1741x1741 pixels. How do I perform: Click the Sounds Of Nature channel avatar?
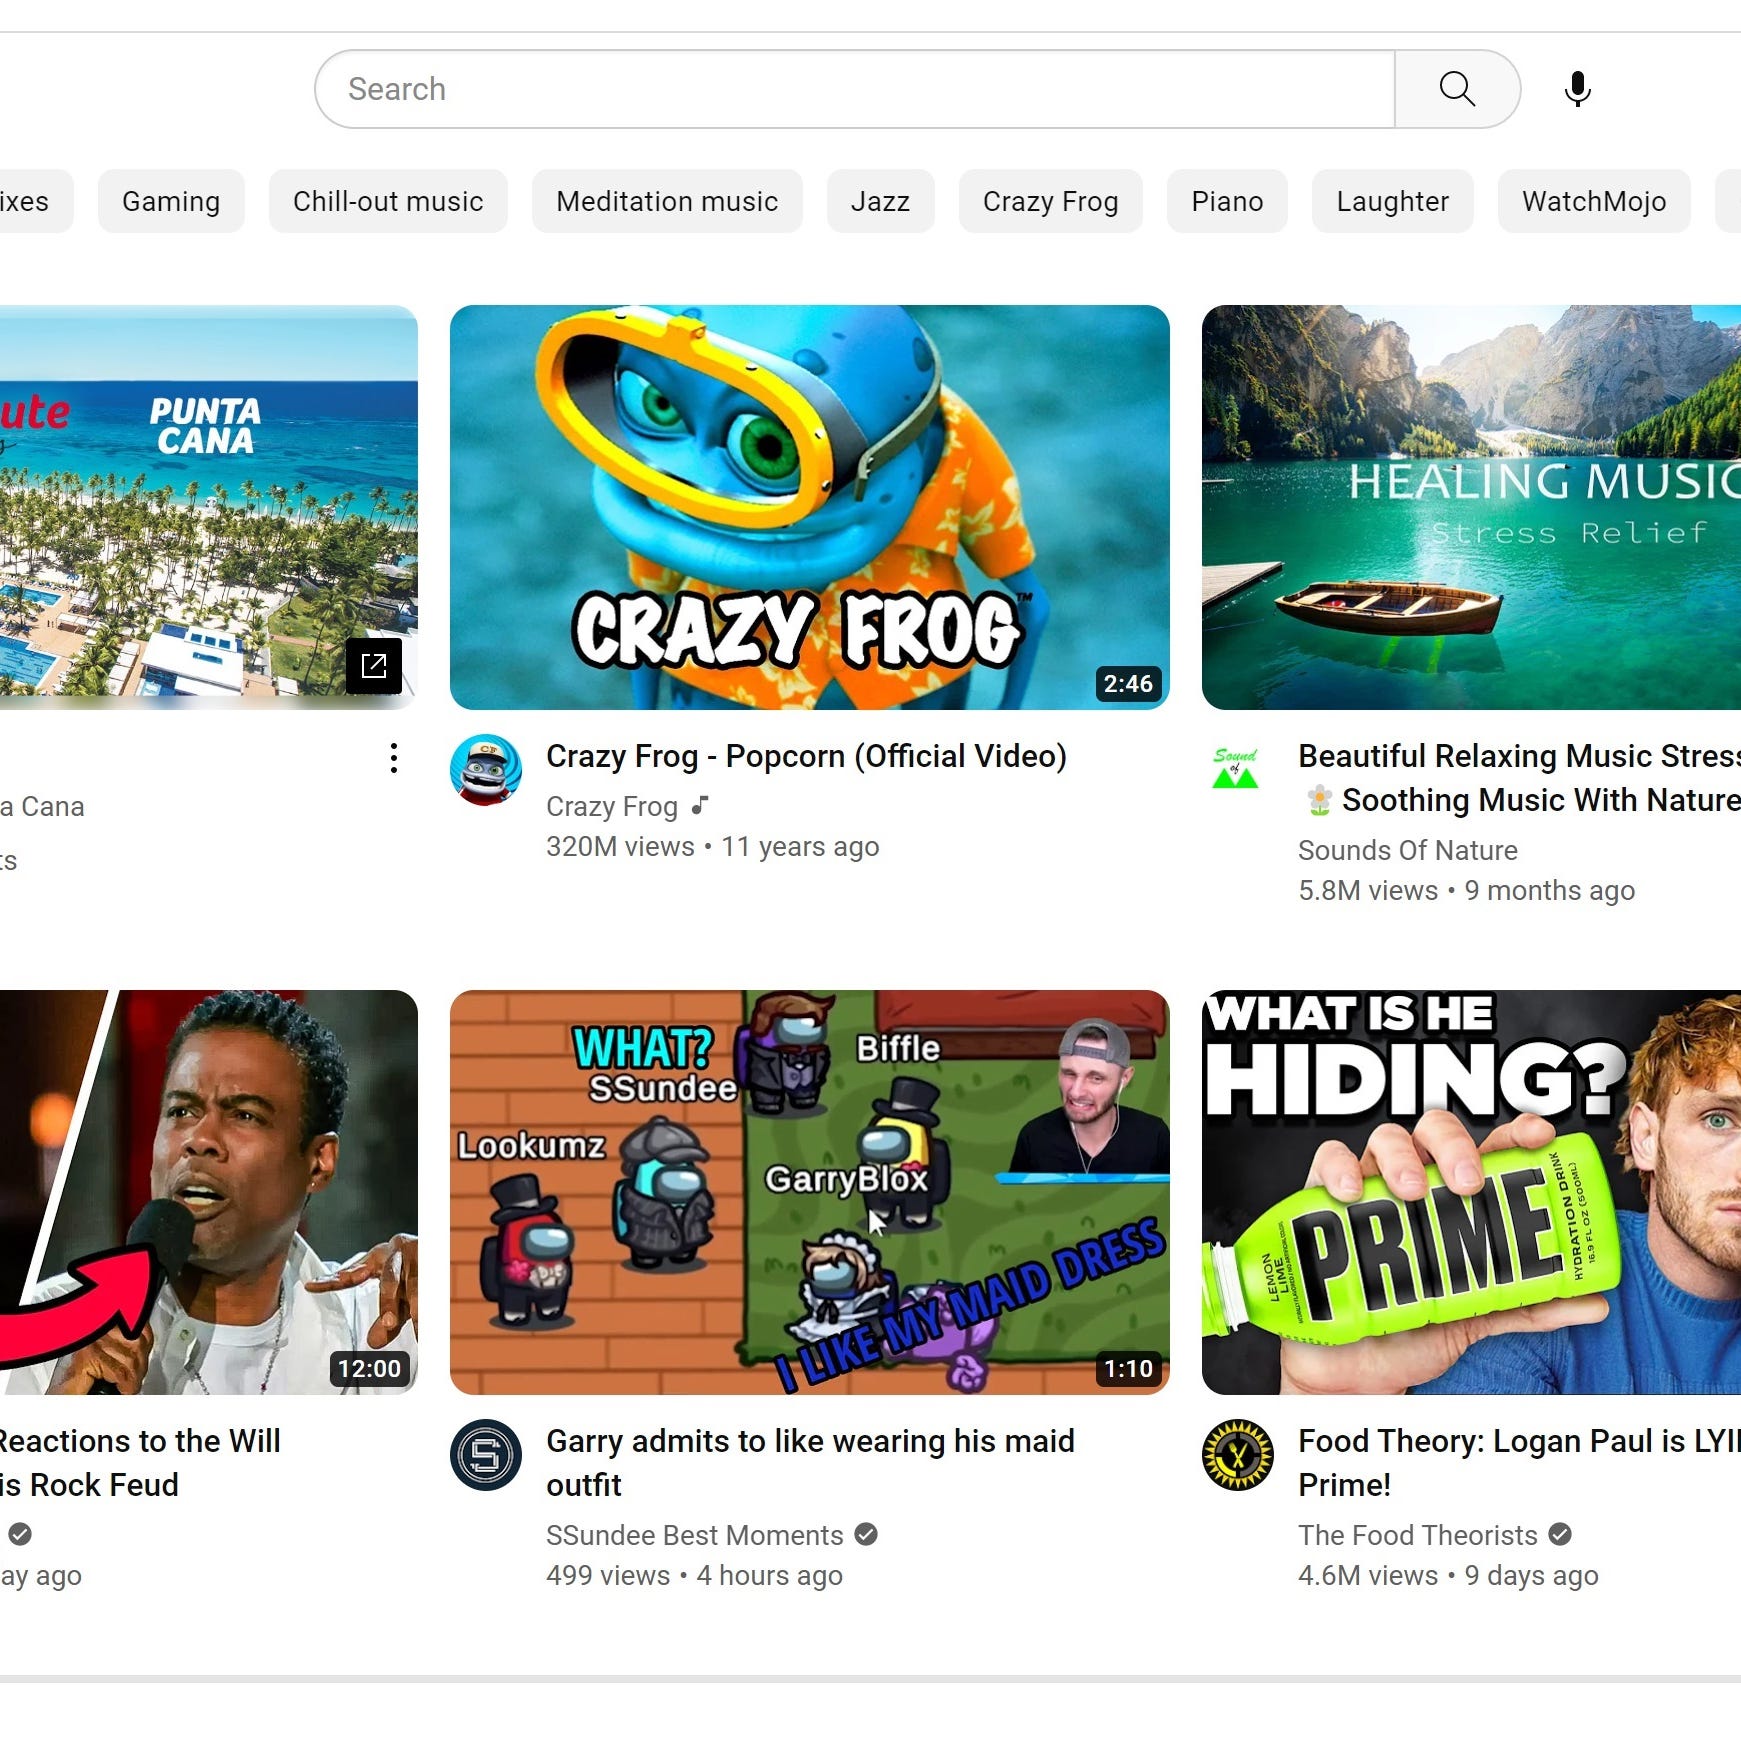point(1235,770)
